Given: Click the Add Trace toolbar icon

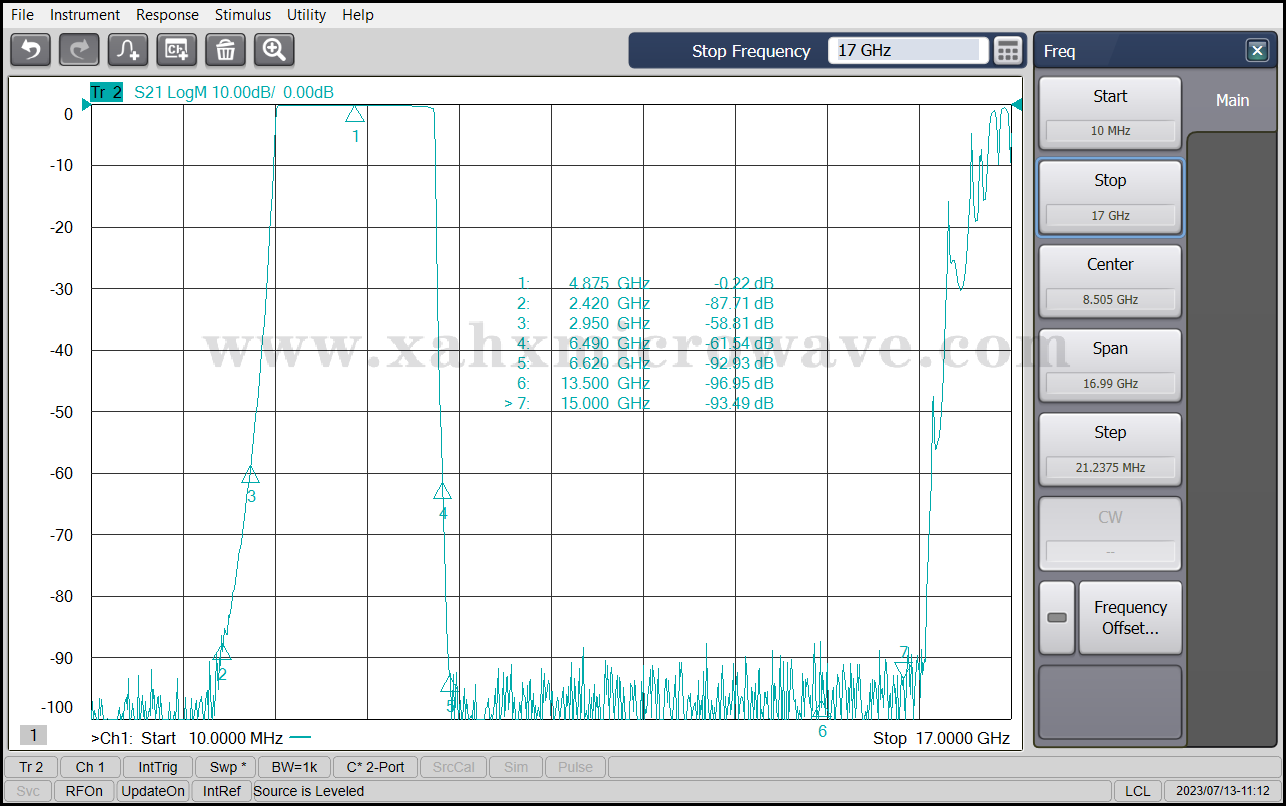Looking at the screenshot, I should click(x=128, y=49).
